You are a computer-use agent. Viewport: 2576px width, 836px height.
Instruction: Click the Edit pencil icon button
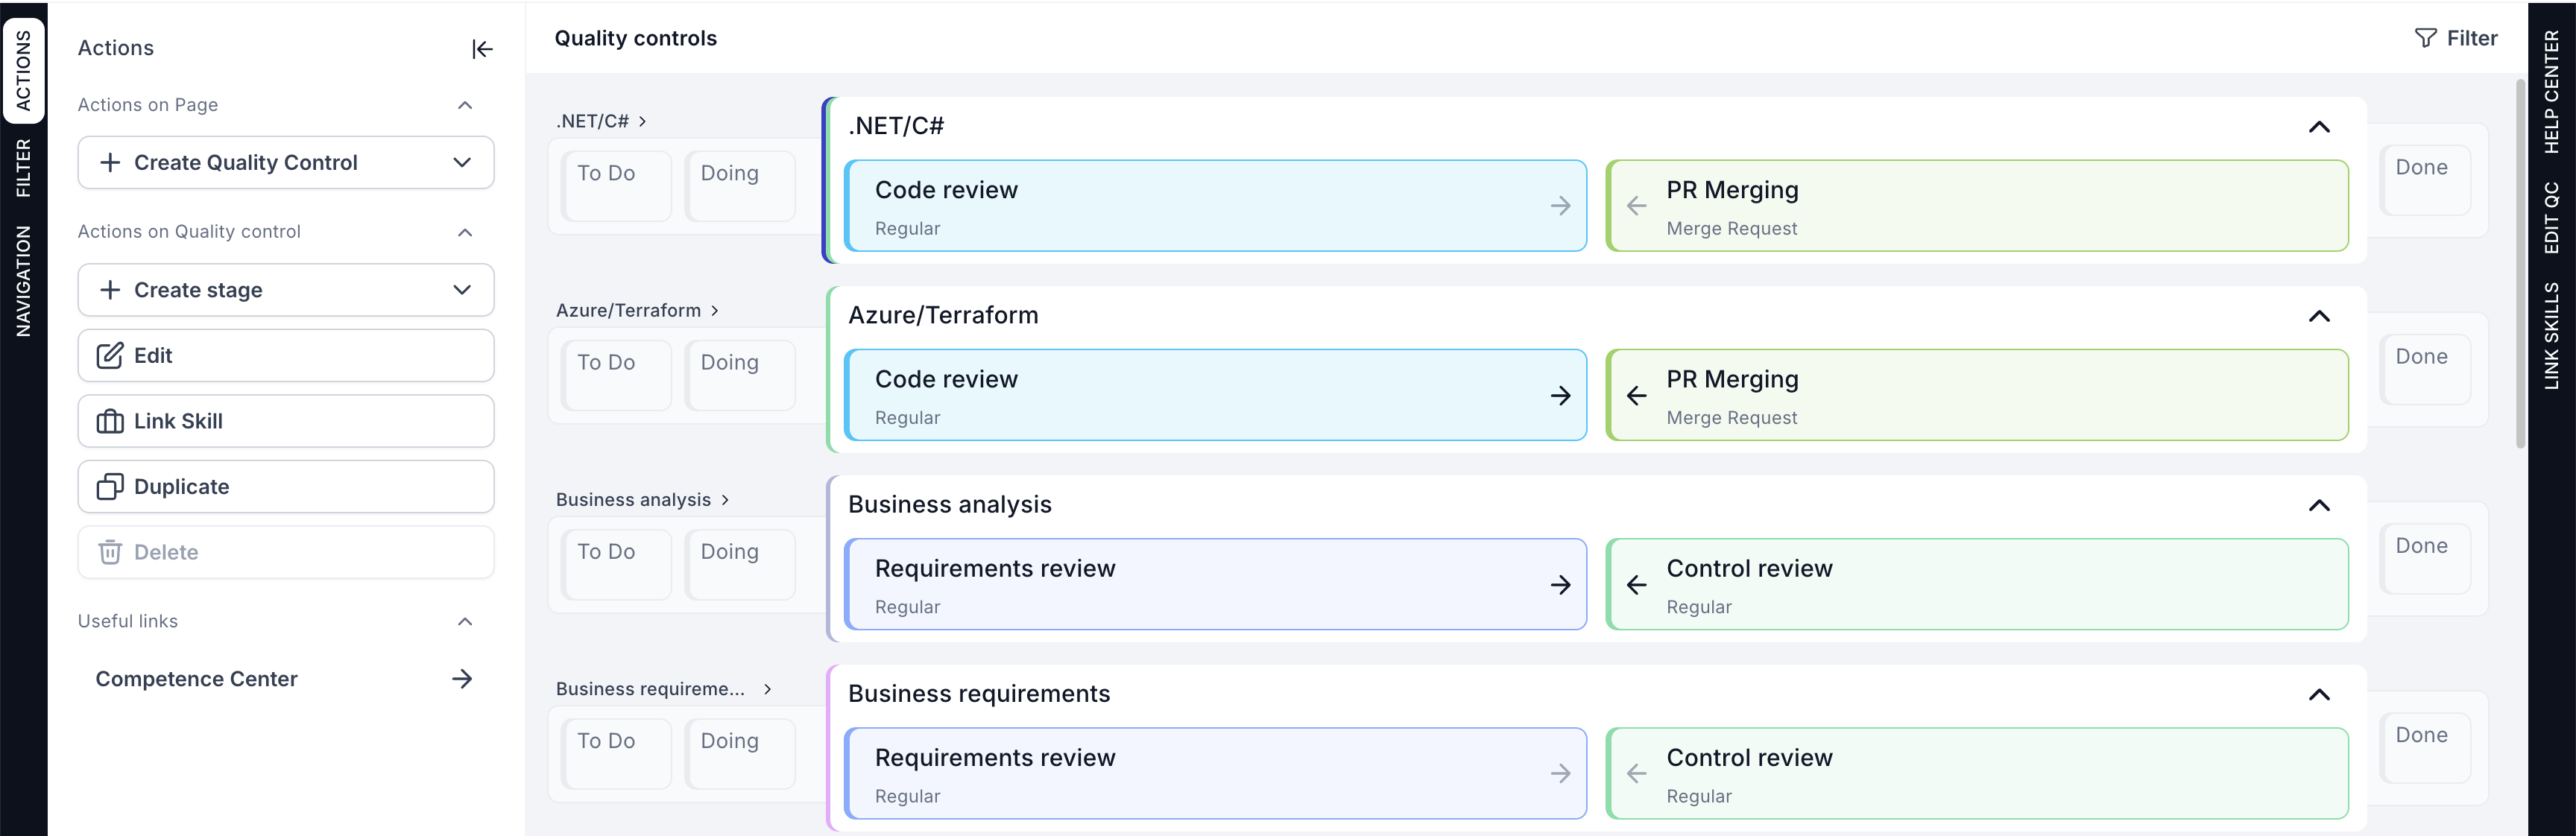[x=110, y=355]
